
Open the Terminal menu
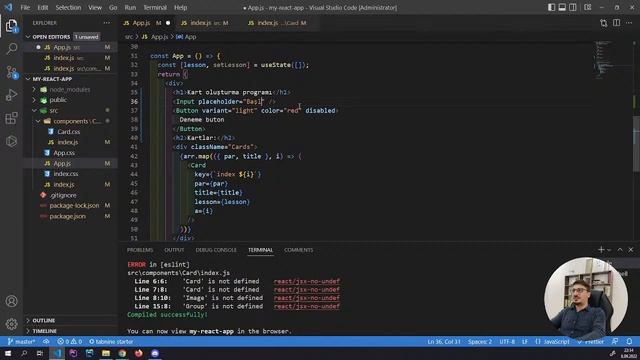pos(155,7)
